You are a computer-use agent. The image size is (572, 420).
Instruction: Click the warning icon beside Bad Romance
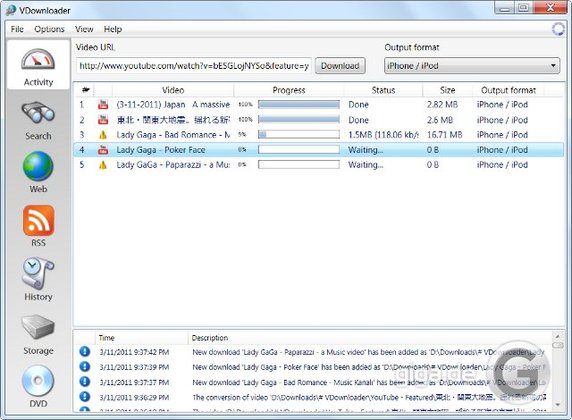(103, 135)
